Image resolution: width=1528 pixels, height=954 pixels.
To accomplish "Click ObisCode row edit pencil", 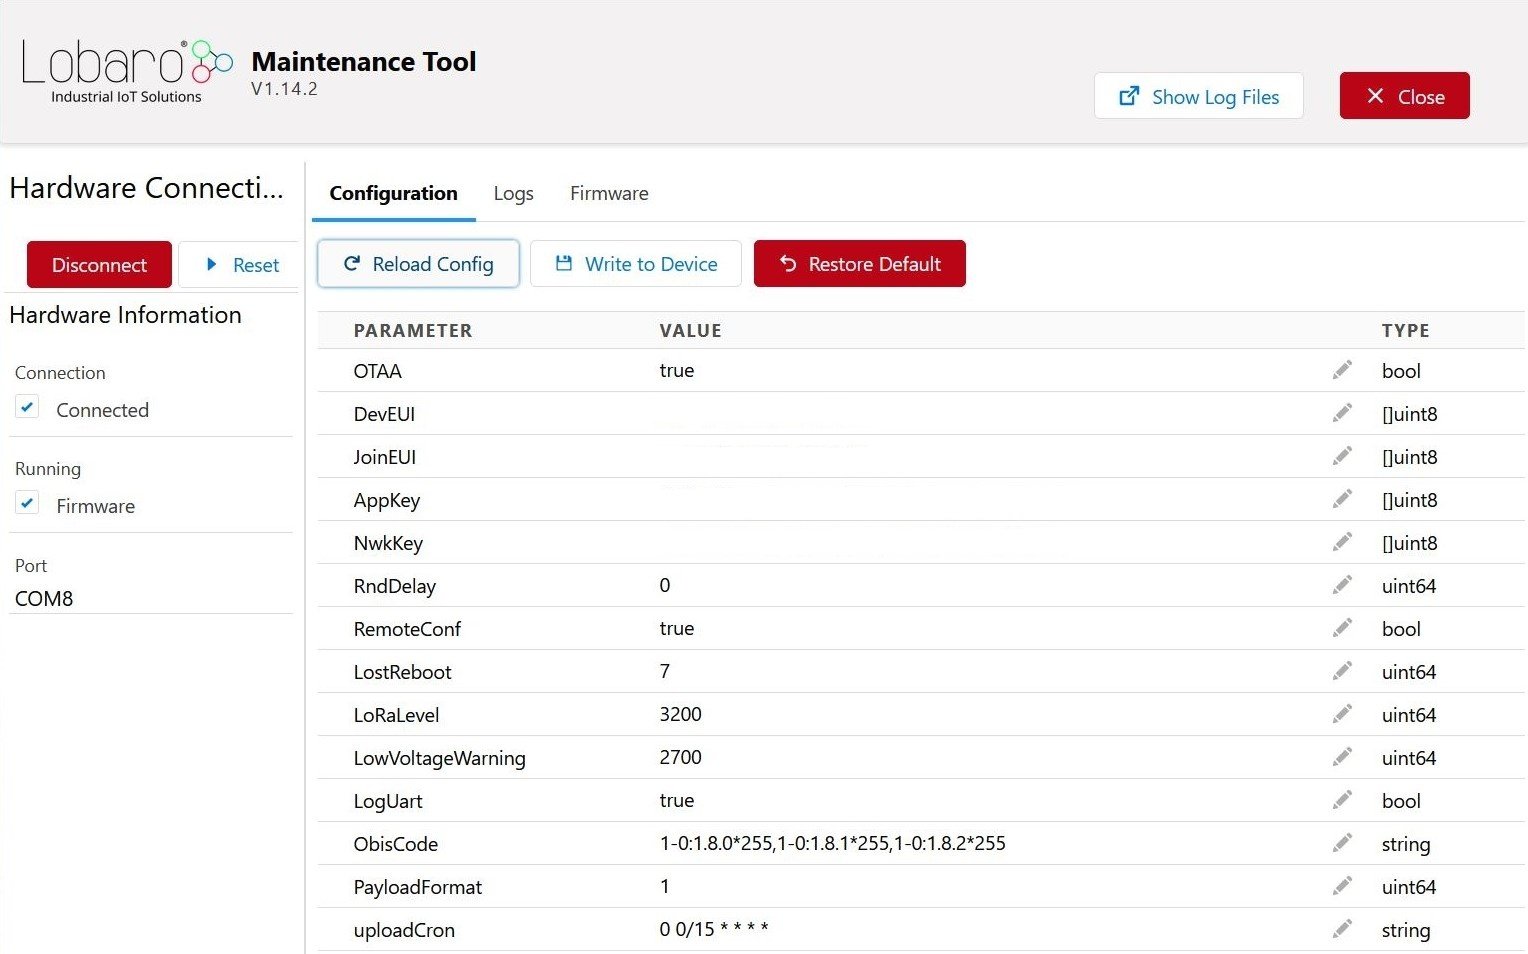I will 1342,843.
